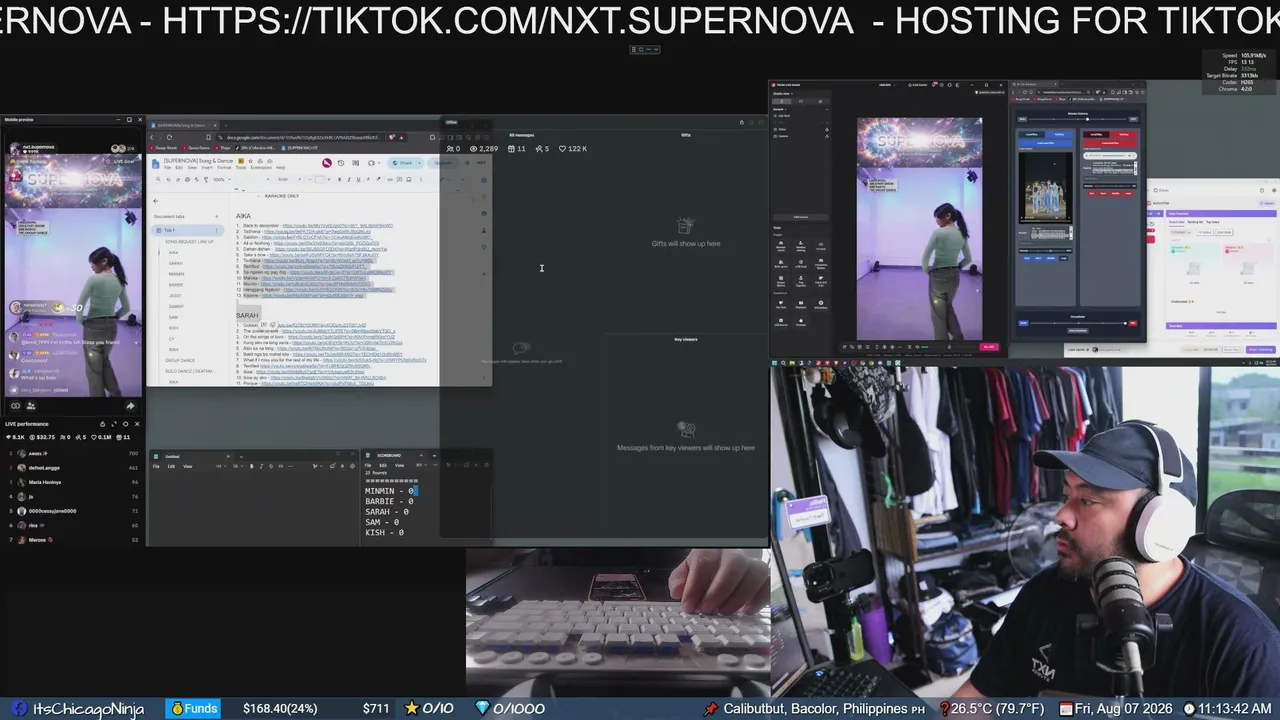Image resolution: width=1280 pixels, height=720 pixels.
Task: Select defnot.angge row in LIVE performance list
Action: click(74, 467)
